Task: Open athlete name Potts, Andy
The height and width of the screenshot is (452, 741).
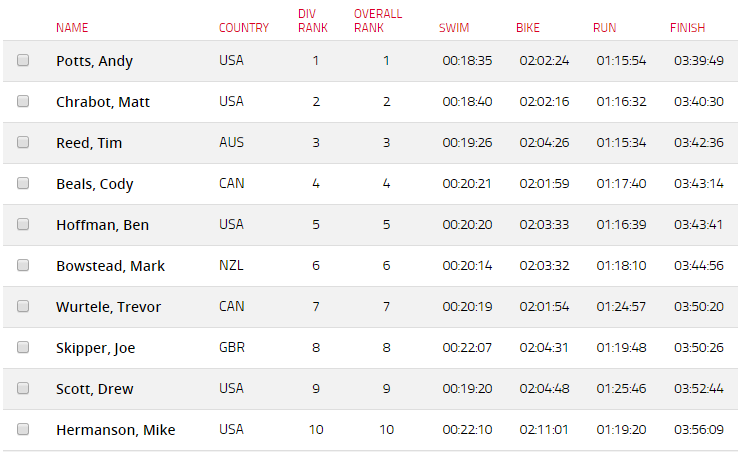Action: click(x=95, y=61)
